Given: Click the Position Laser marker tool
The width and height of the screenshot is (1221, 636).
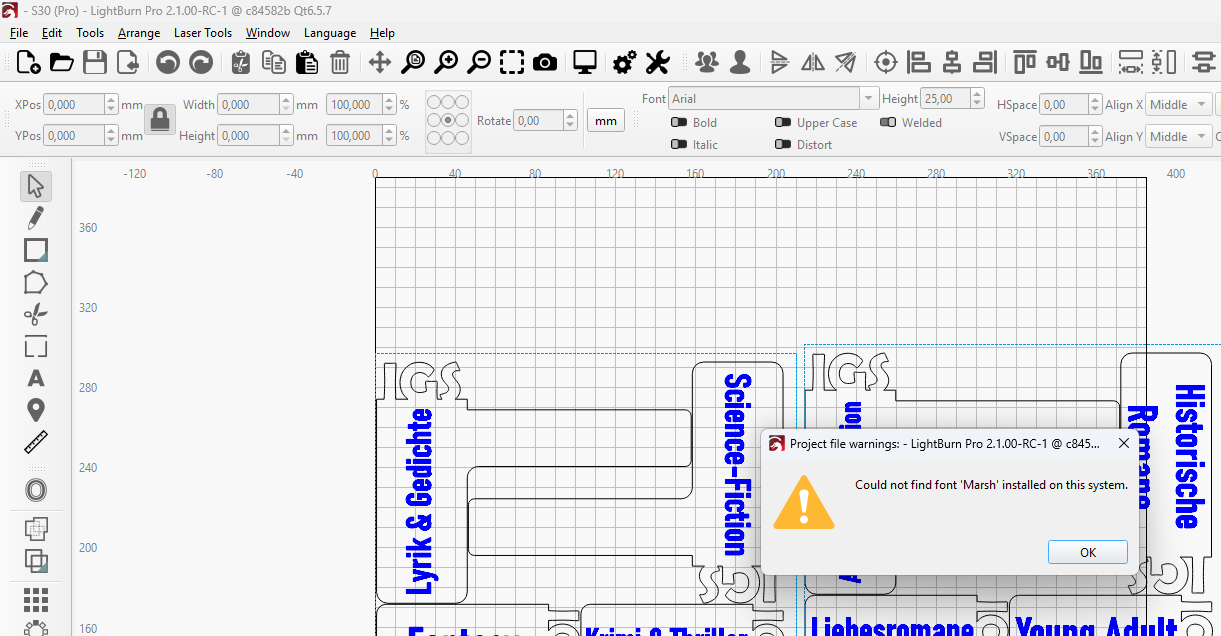Looking at the screenshot, I should [36, 410].
